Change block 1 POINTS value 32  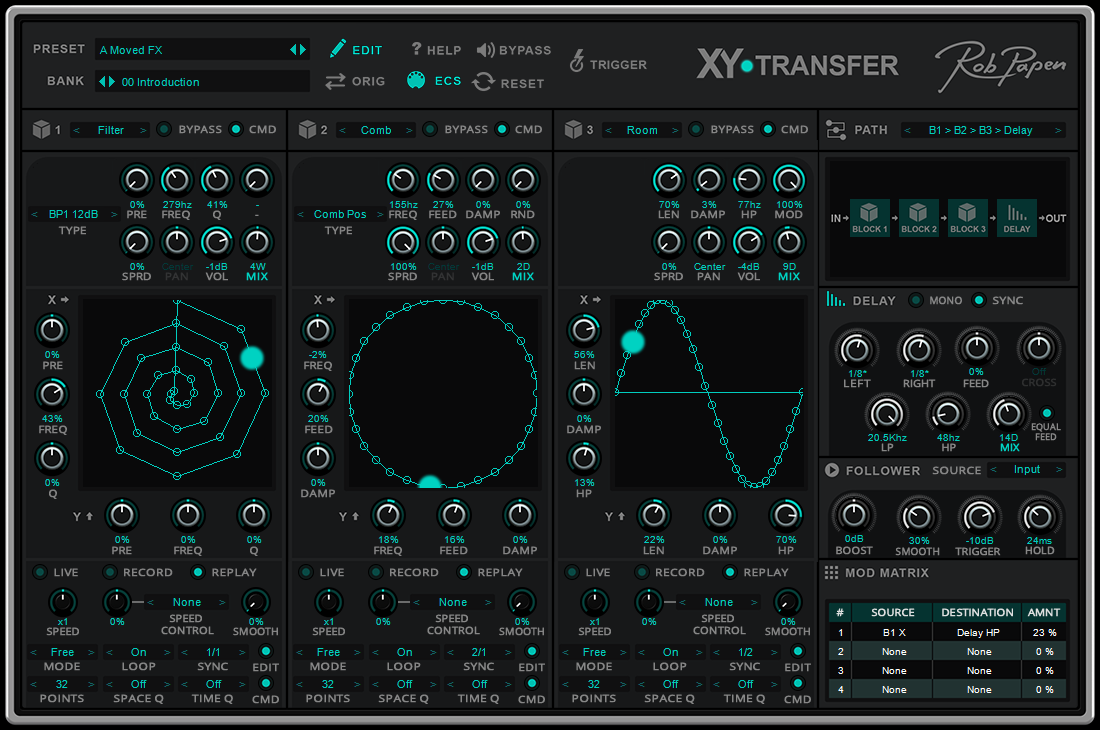pyautogui.click(x=62, y=684)
